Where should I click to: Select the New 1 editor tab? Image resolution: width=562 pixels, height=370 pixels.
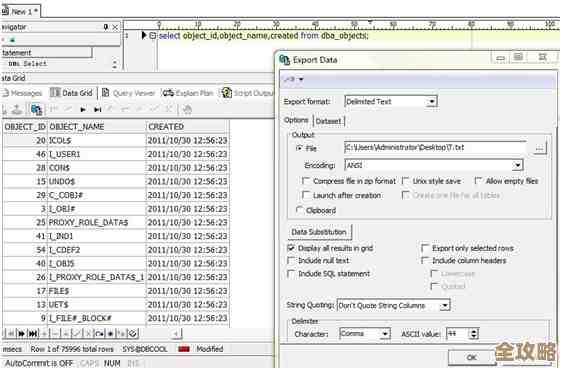[21, 11]
